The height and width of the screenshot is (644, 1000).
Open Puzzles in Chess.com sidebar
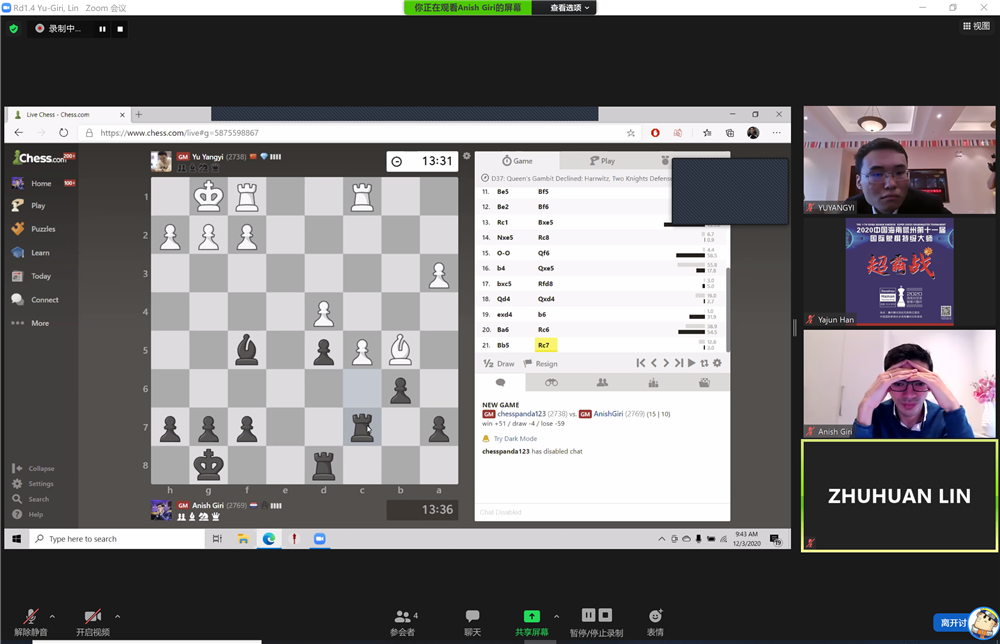tap(43, 229)
